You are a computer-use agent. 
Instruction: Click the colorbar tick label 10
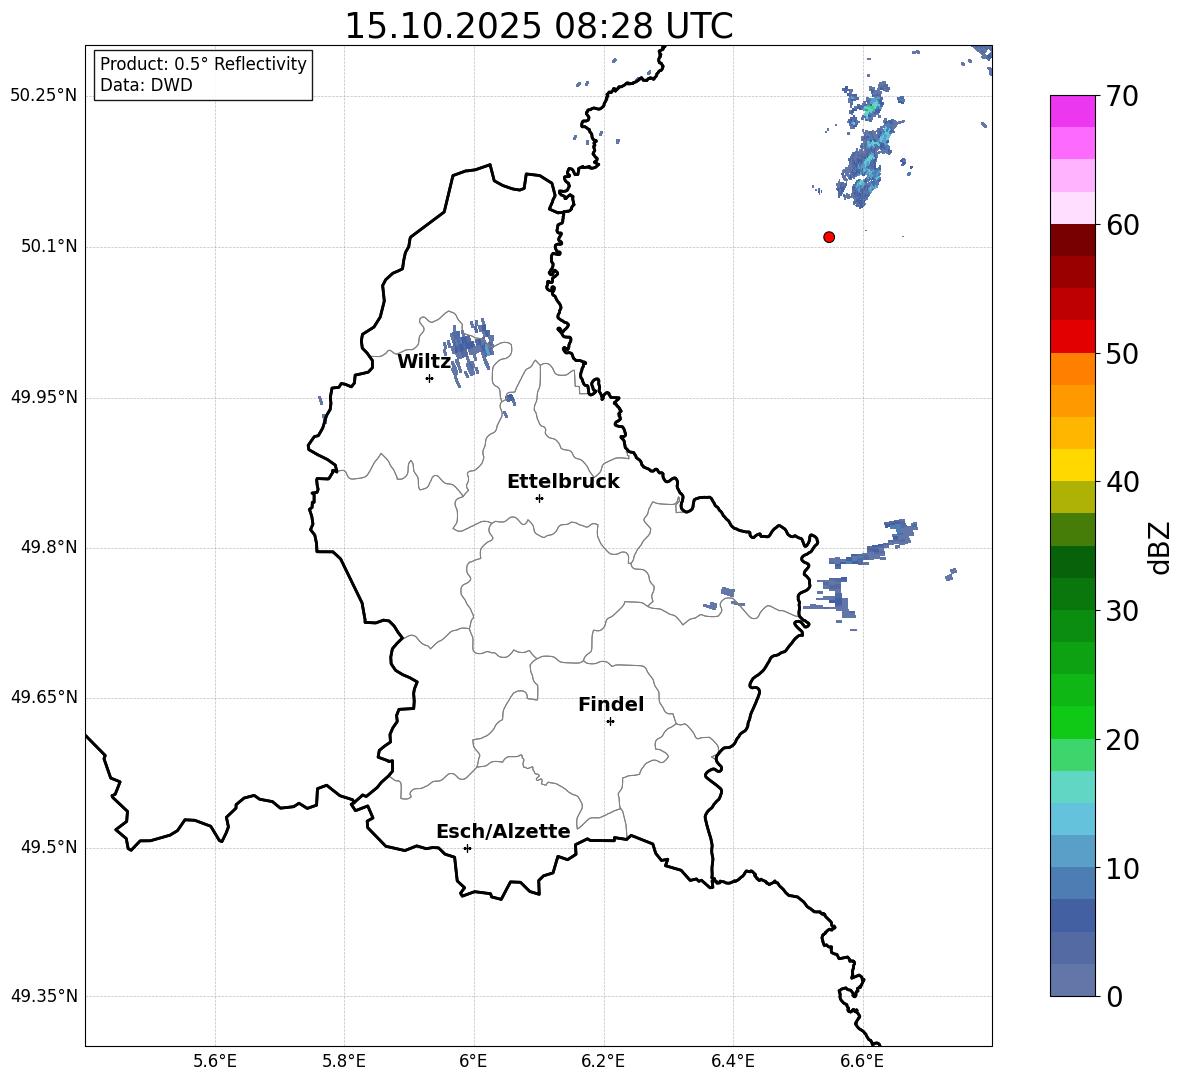(x=1122, y=869)
